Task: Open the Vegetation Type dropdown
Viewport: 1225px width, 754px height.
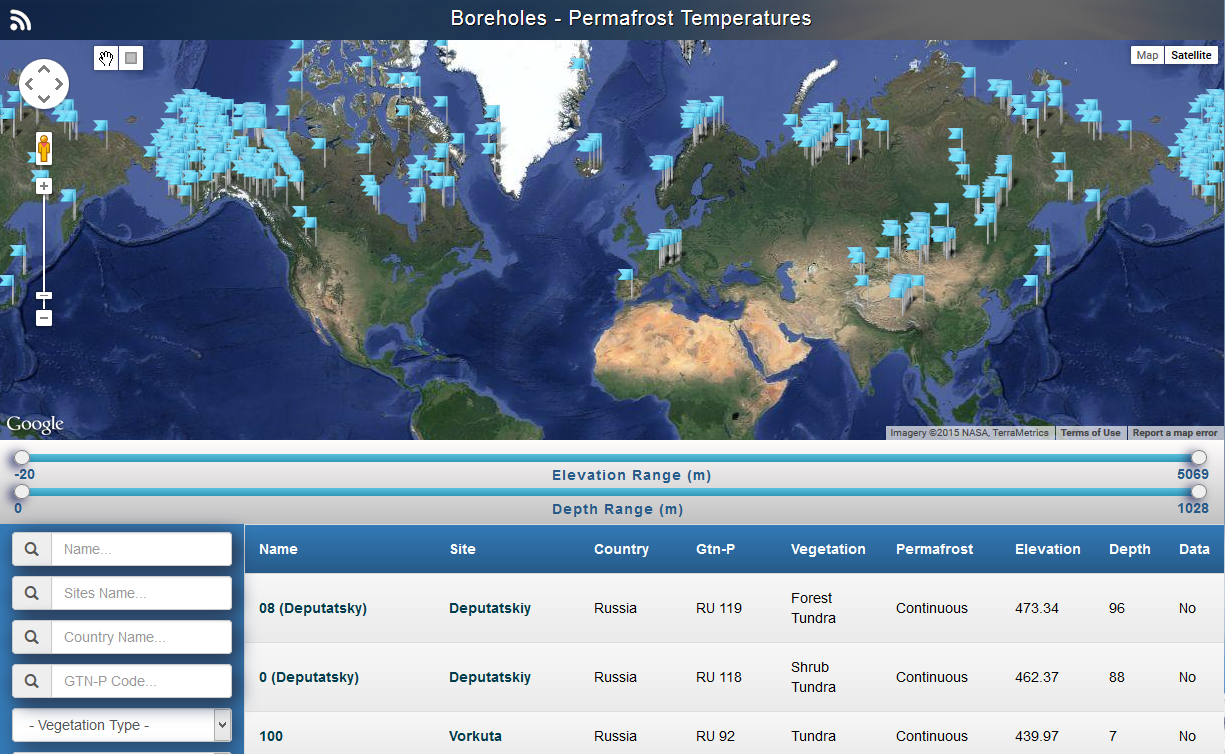Action: click(x=122, y=725)
